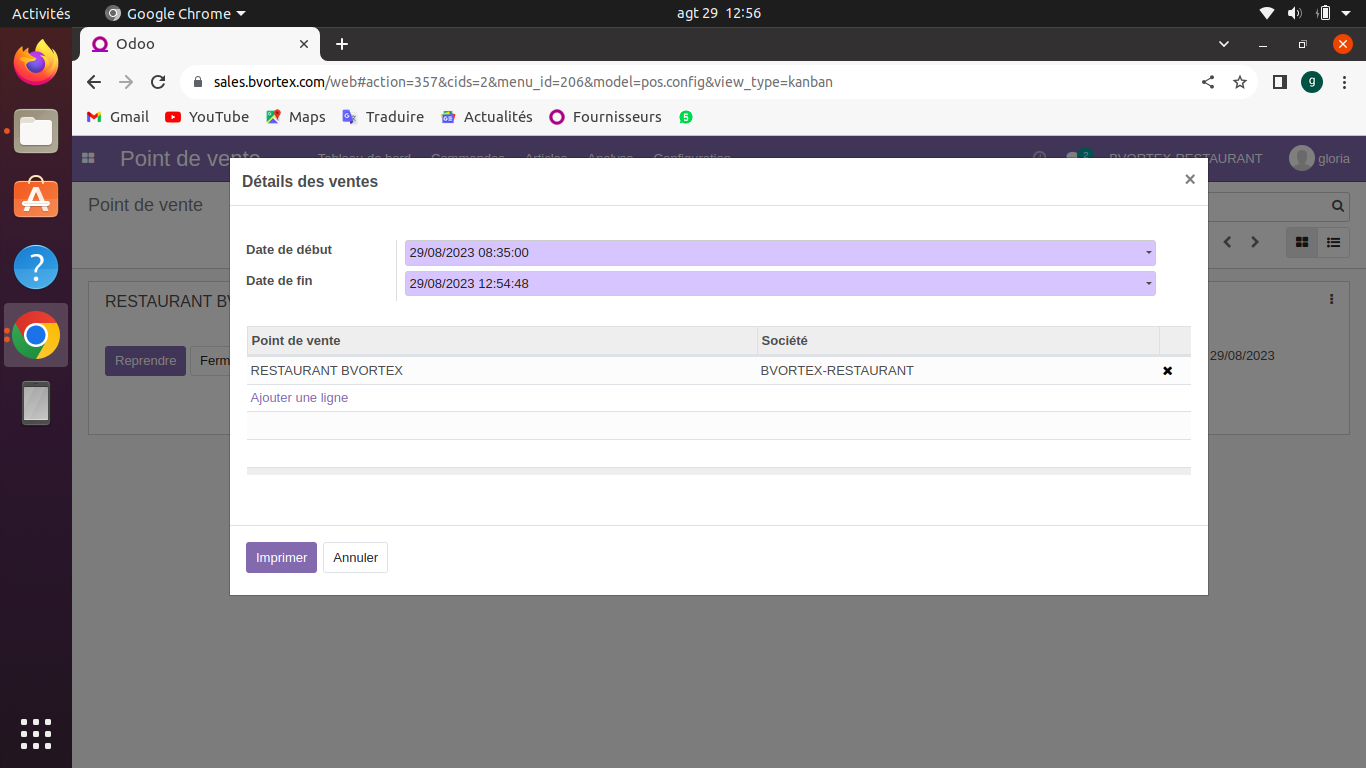The image size is (1366, 768).
Task: Bookmark this page with the star icon
Action: [1240, 82]
